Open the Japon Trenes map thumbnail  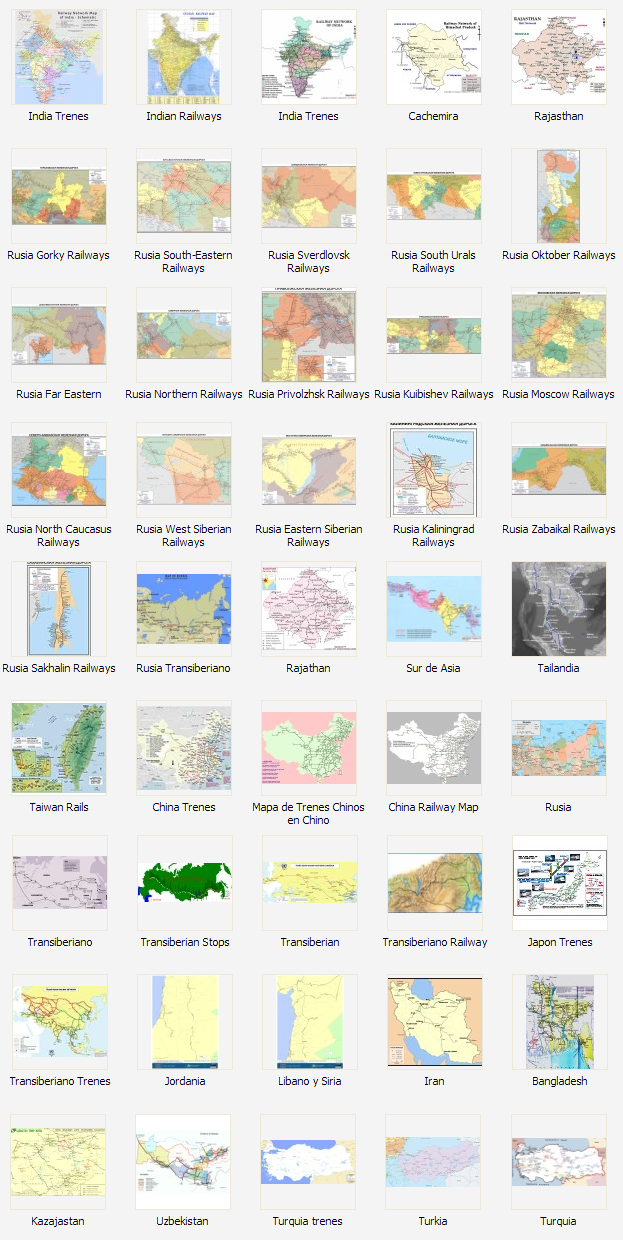pyautogui.click(x=558, y=883)
